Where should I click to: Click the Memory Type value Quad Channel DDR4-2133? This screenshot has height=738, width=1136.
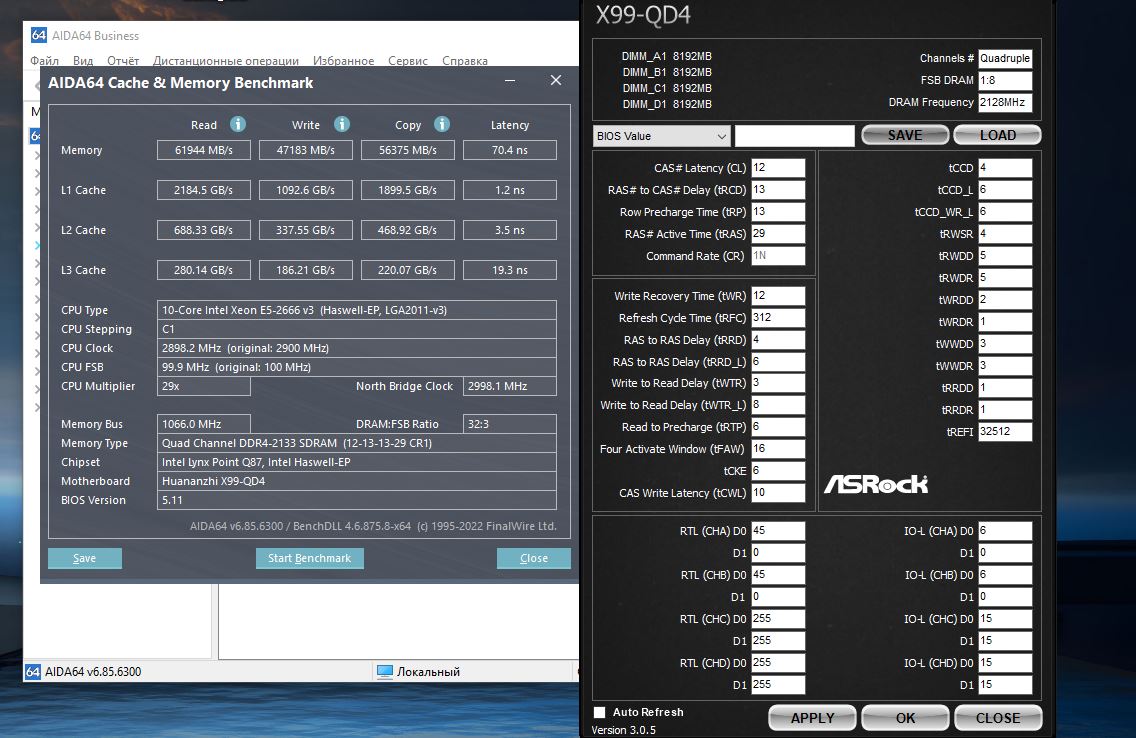[x=356, y=443]
